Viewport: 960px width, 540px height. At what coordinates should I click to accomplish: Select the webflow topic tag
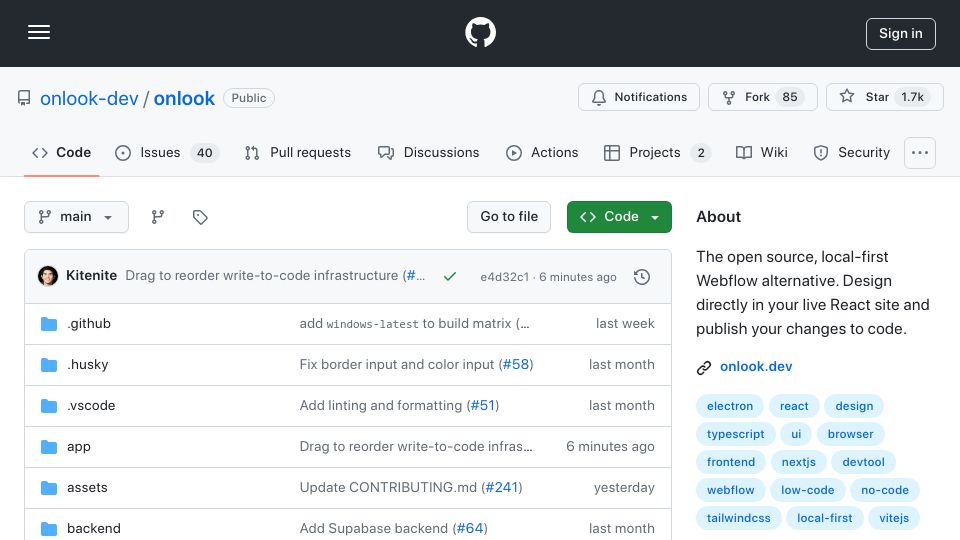pyautogui.click(x=730, y=490)
